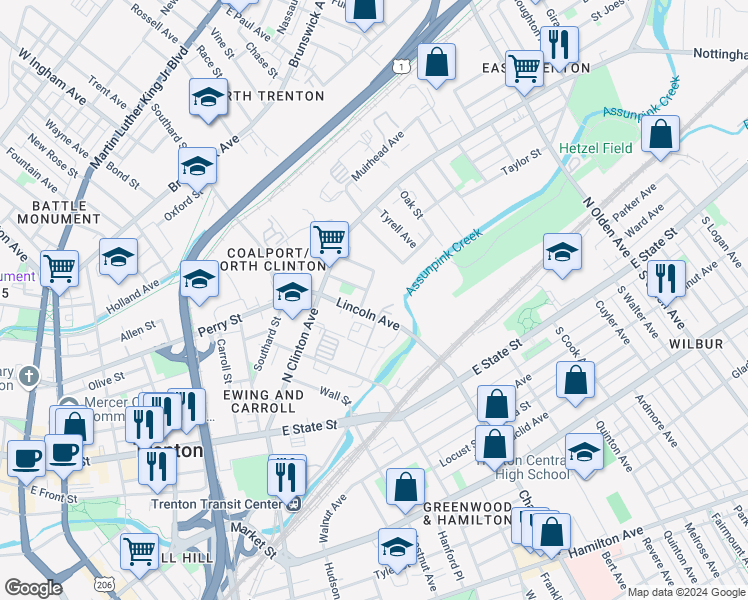Viewport: 748px width, 600px height.
Task: Click the restaurant marker at East Trenton
Action: click(x=560, y=47)
